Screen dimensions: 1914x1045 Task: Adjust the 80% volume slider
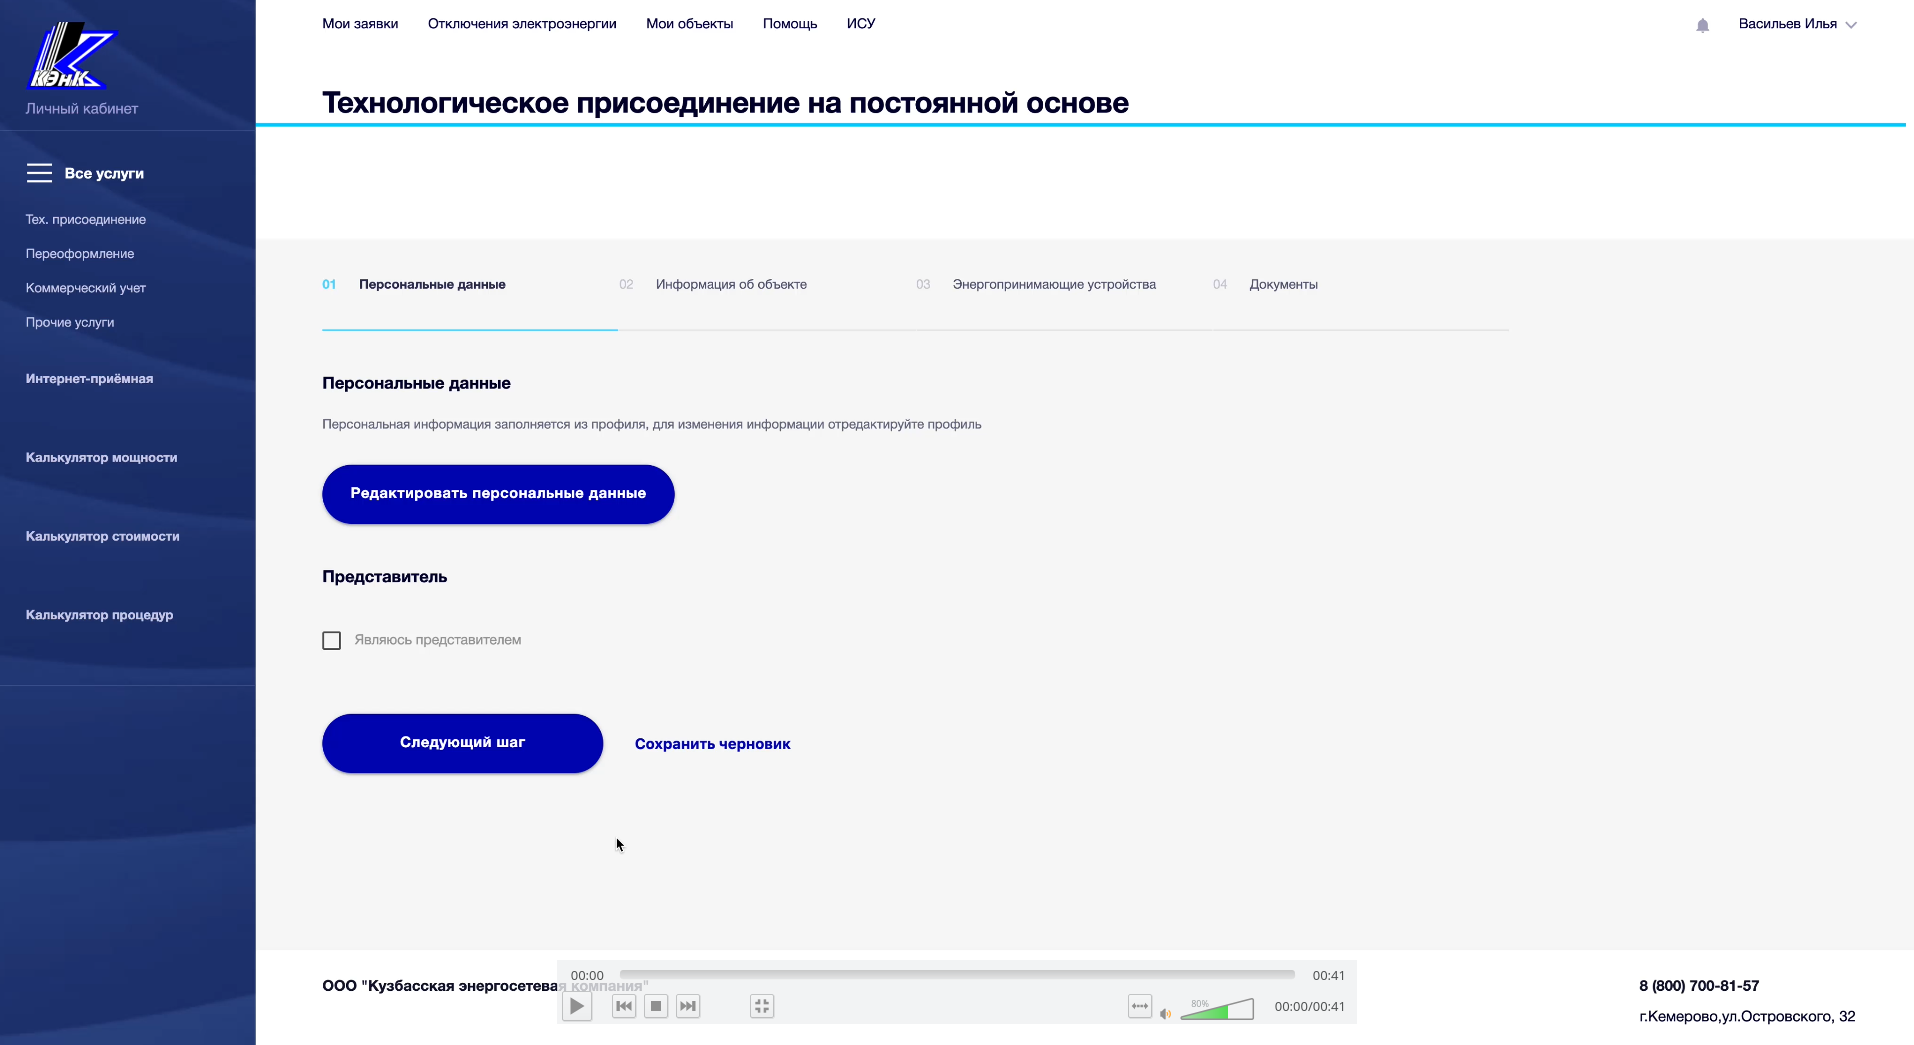pyautogui.click(x=1217, y=1009)
